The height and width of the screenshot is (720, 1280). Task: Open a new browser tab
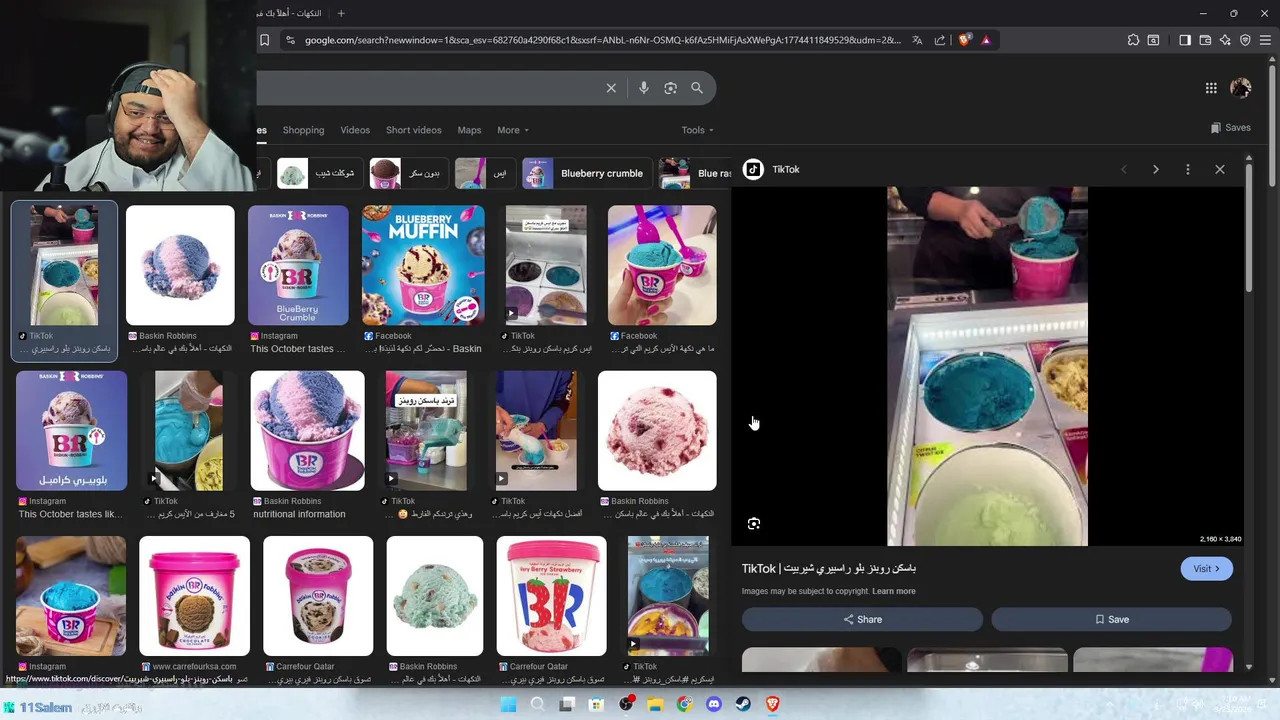coord(341,13)
